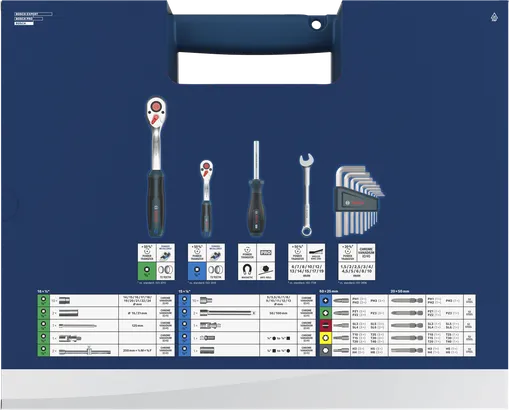
Task: Click the 125 mm extension bar cell in the green table
Action: tap(137, 325)
